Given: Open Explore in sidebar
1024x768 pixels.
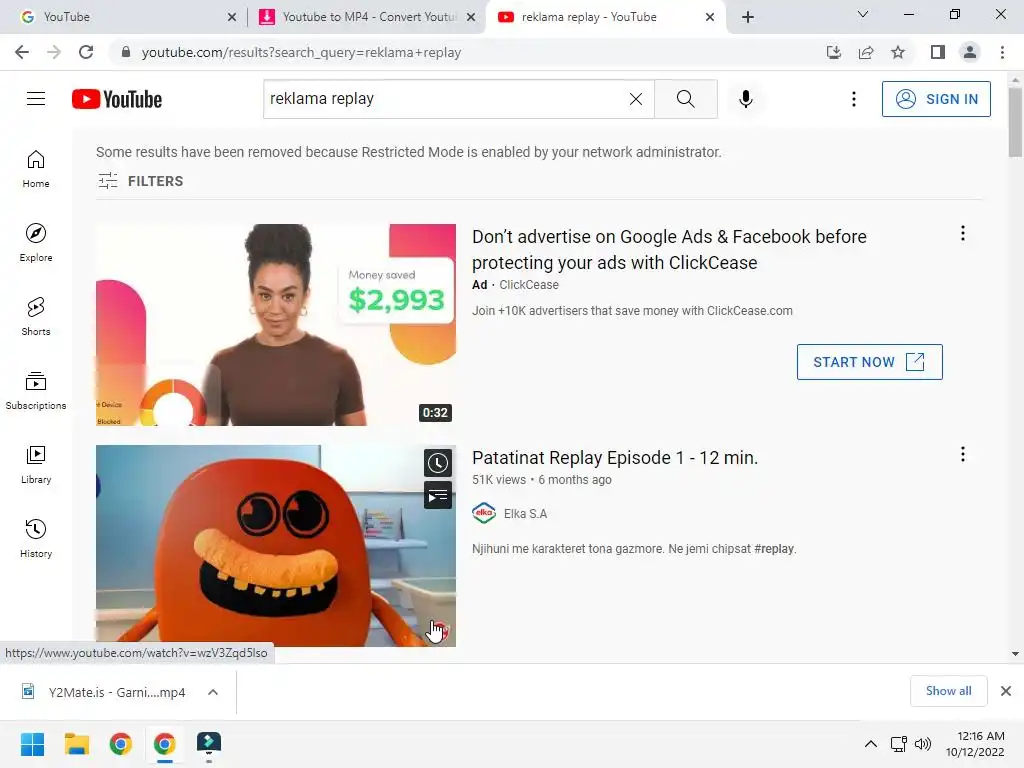Looking at the screenshot, I should (x=36, y=242).
